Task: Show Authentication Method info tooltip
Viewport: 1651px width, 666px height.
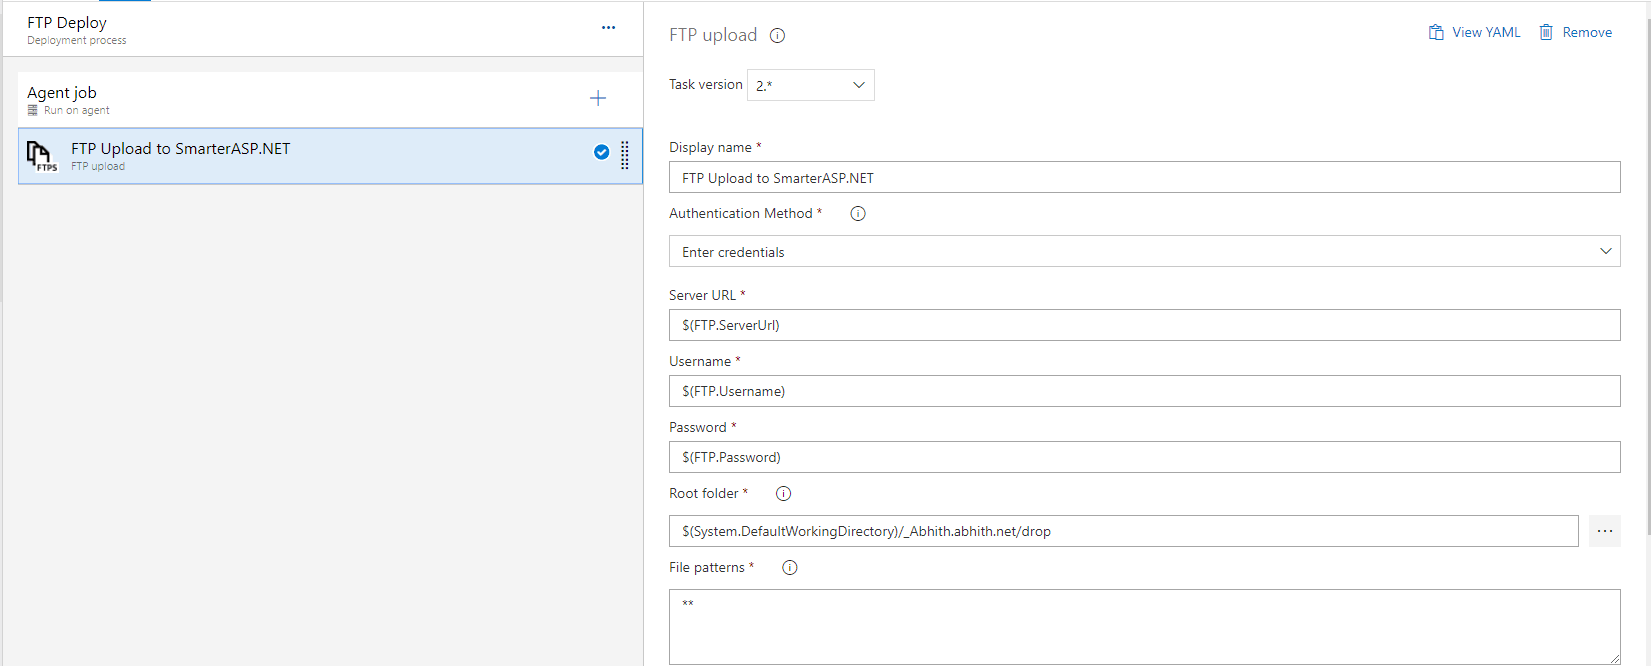Action: [858, 214]
